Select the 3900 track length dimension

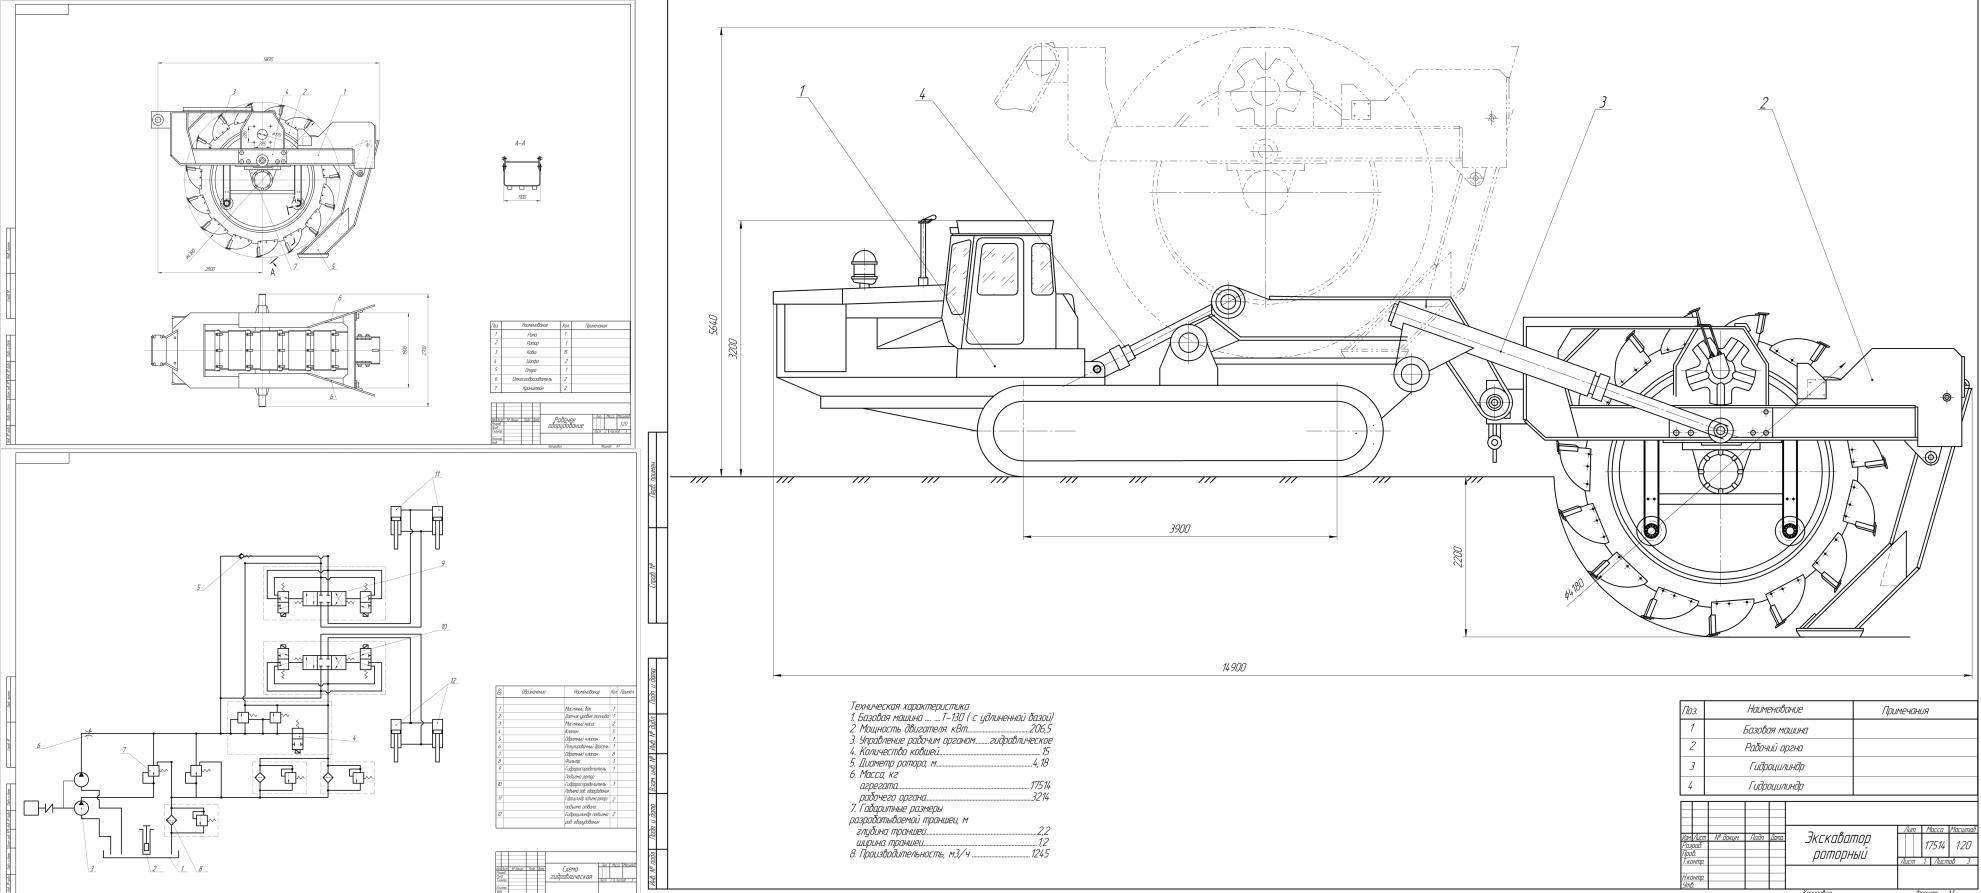point(1180,528)
